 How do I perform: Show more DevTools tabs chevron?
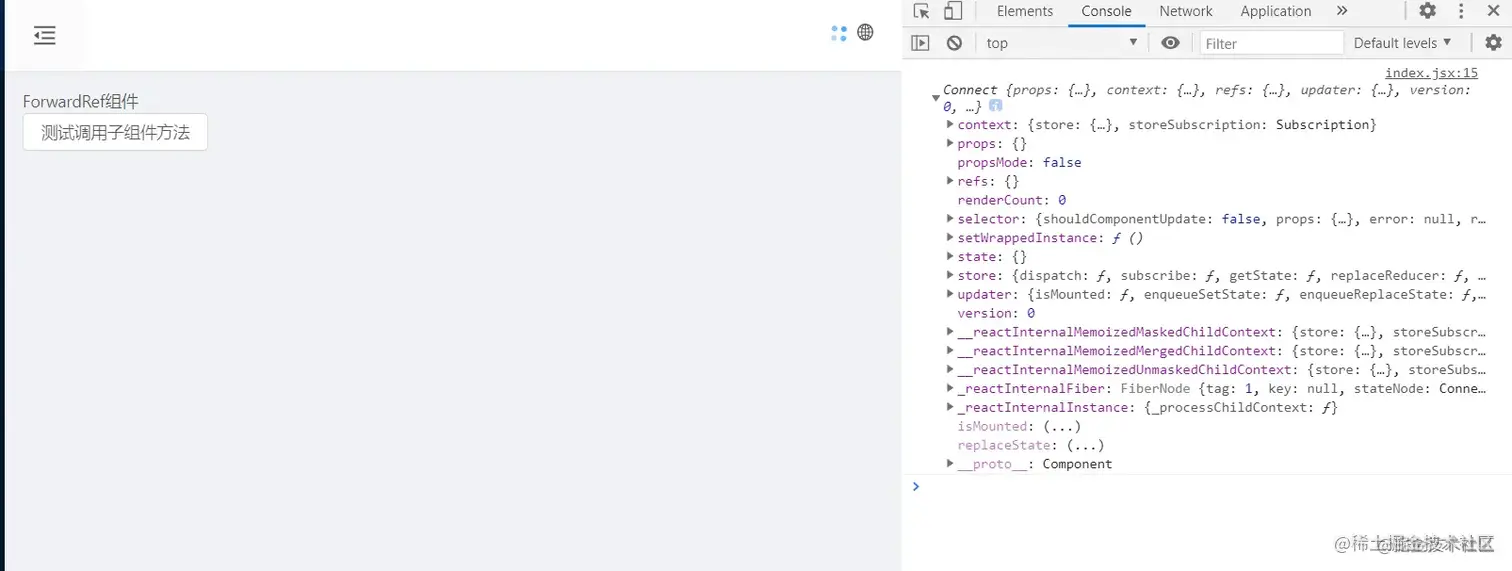tap(1342, 11)
